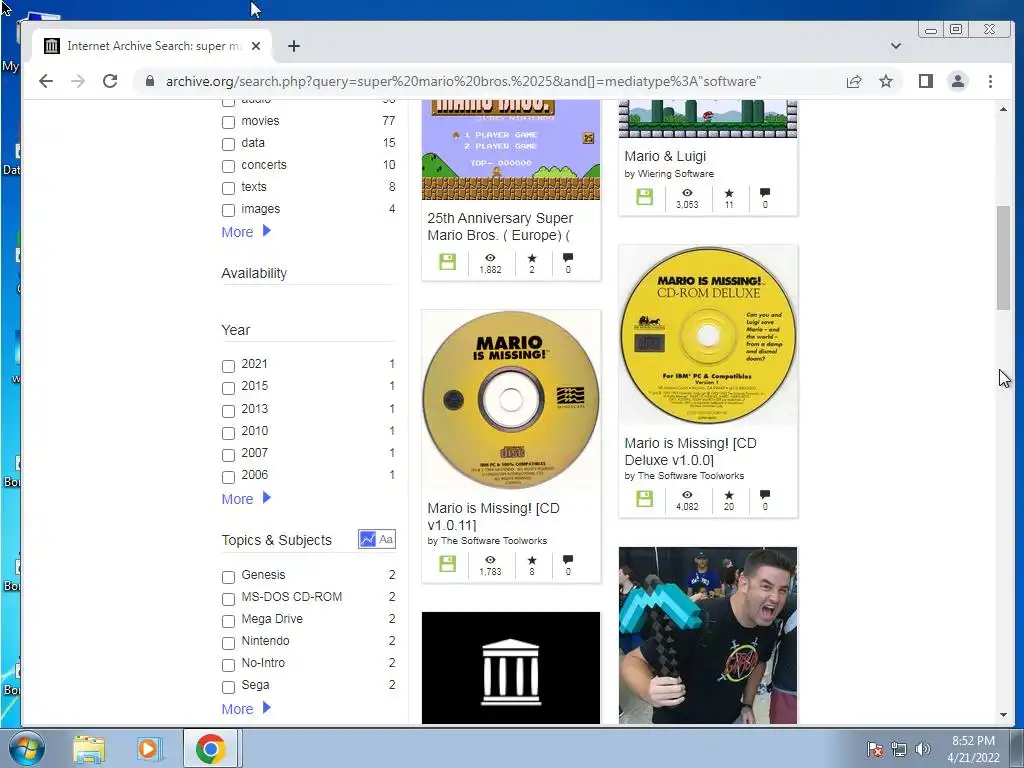
Task: Expand More under Year filters
Action: (246, 499)
